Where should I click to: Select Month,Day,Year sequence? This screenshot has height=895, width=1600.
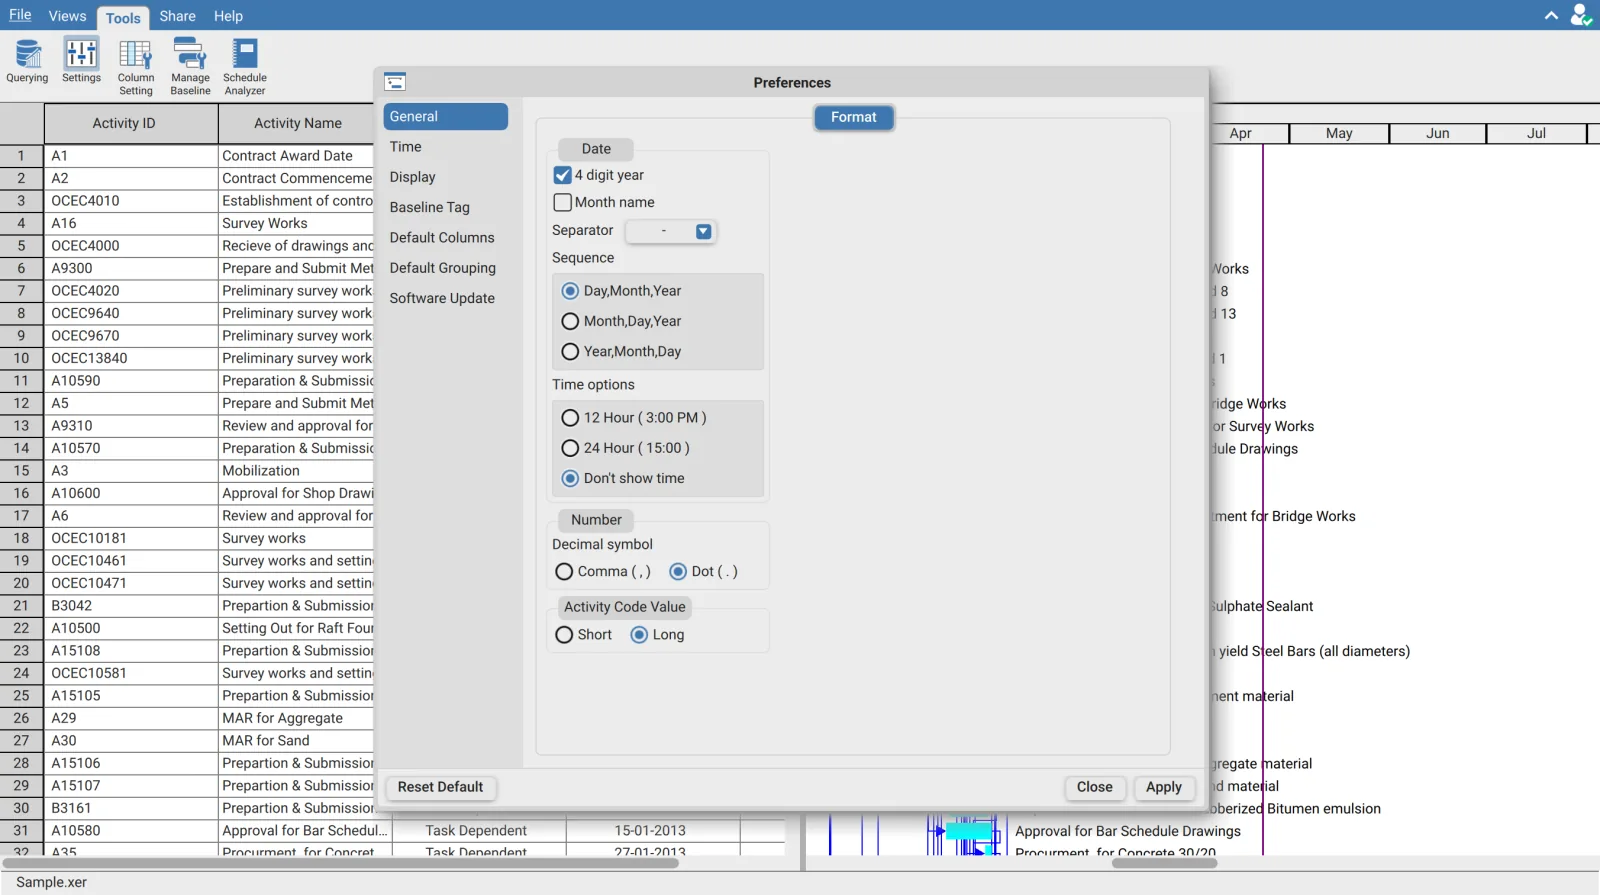pyautogui.click(x=570, y=321)
